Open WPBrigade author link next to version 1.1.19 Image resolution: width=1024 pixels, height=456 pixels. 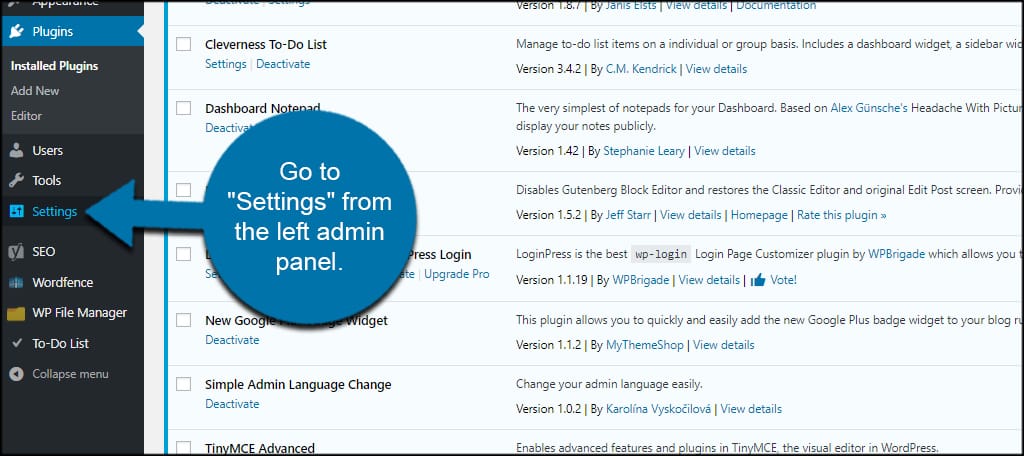pyautogui.click(x=641, y=280)
